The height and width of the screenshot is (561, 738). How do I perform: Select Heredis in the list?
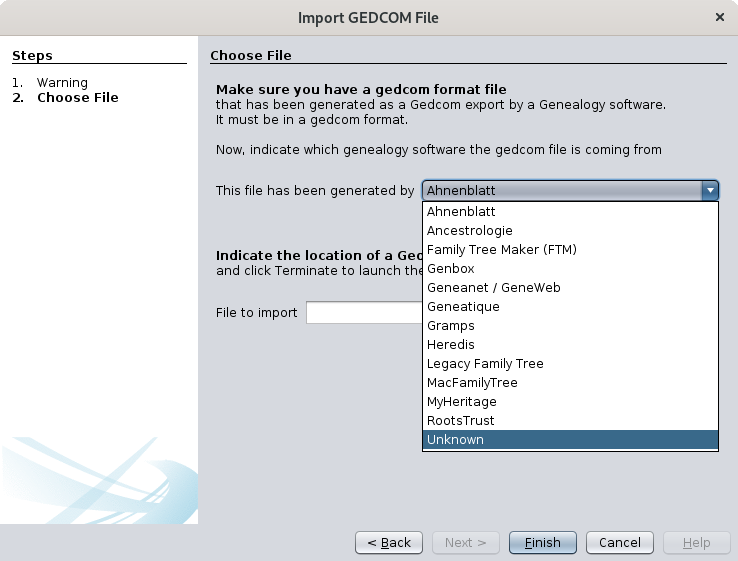point(570,345)
